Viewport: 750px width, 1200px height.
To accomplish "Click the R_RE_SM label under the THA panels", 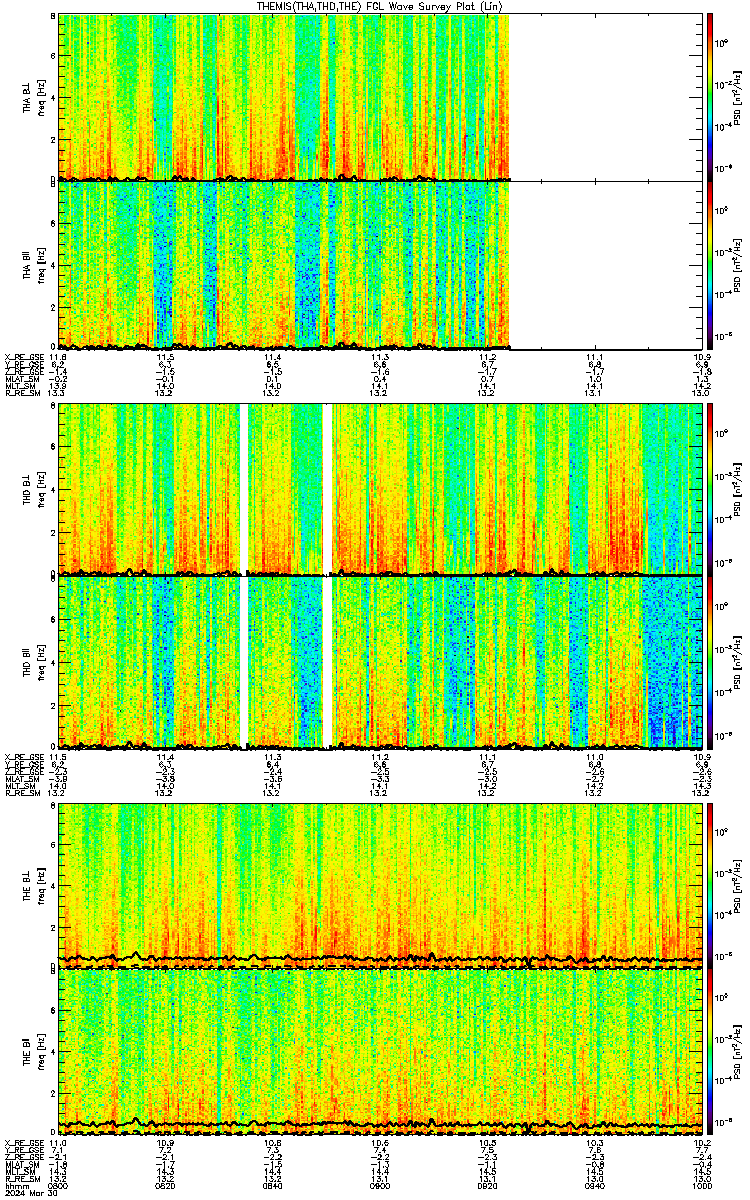I will pos(21,393).
